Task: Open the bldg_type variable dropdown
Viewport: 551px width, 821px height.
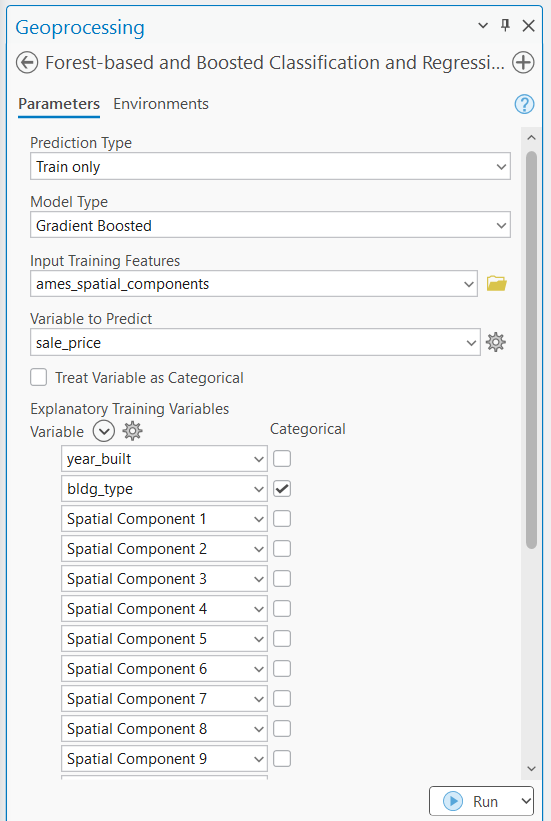Action: coord(164,489)
